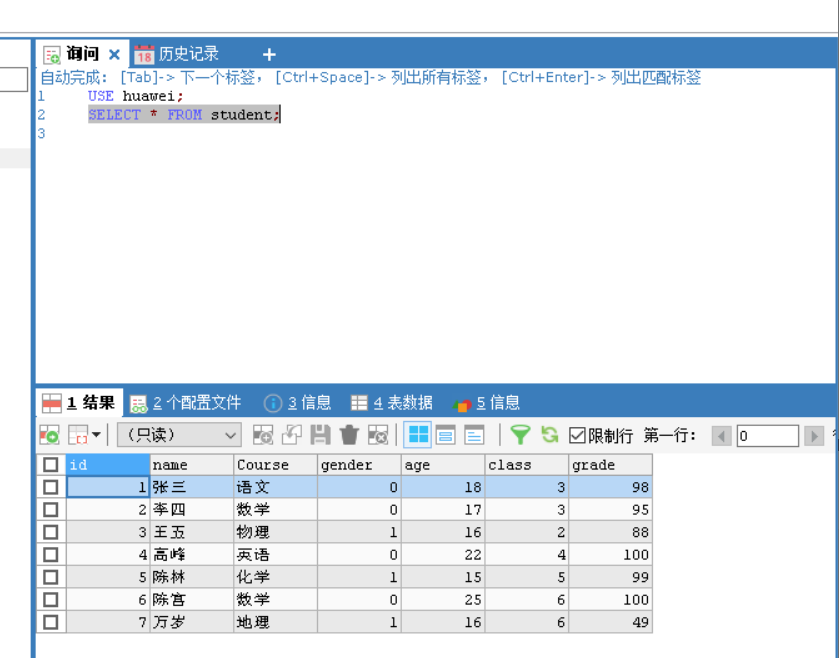Select the text view icon
Image resolution: width=839 pixels, height=658 pixels.
click(x=474, y=435)
